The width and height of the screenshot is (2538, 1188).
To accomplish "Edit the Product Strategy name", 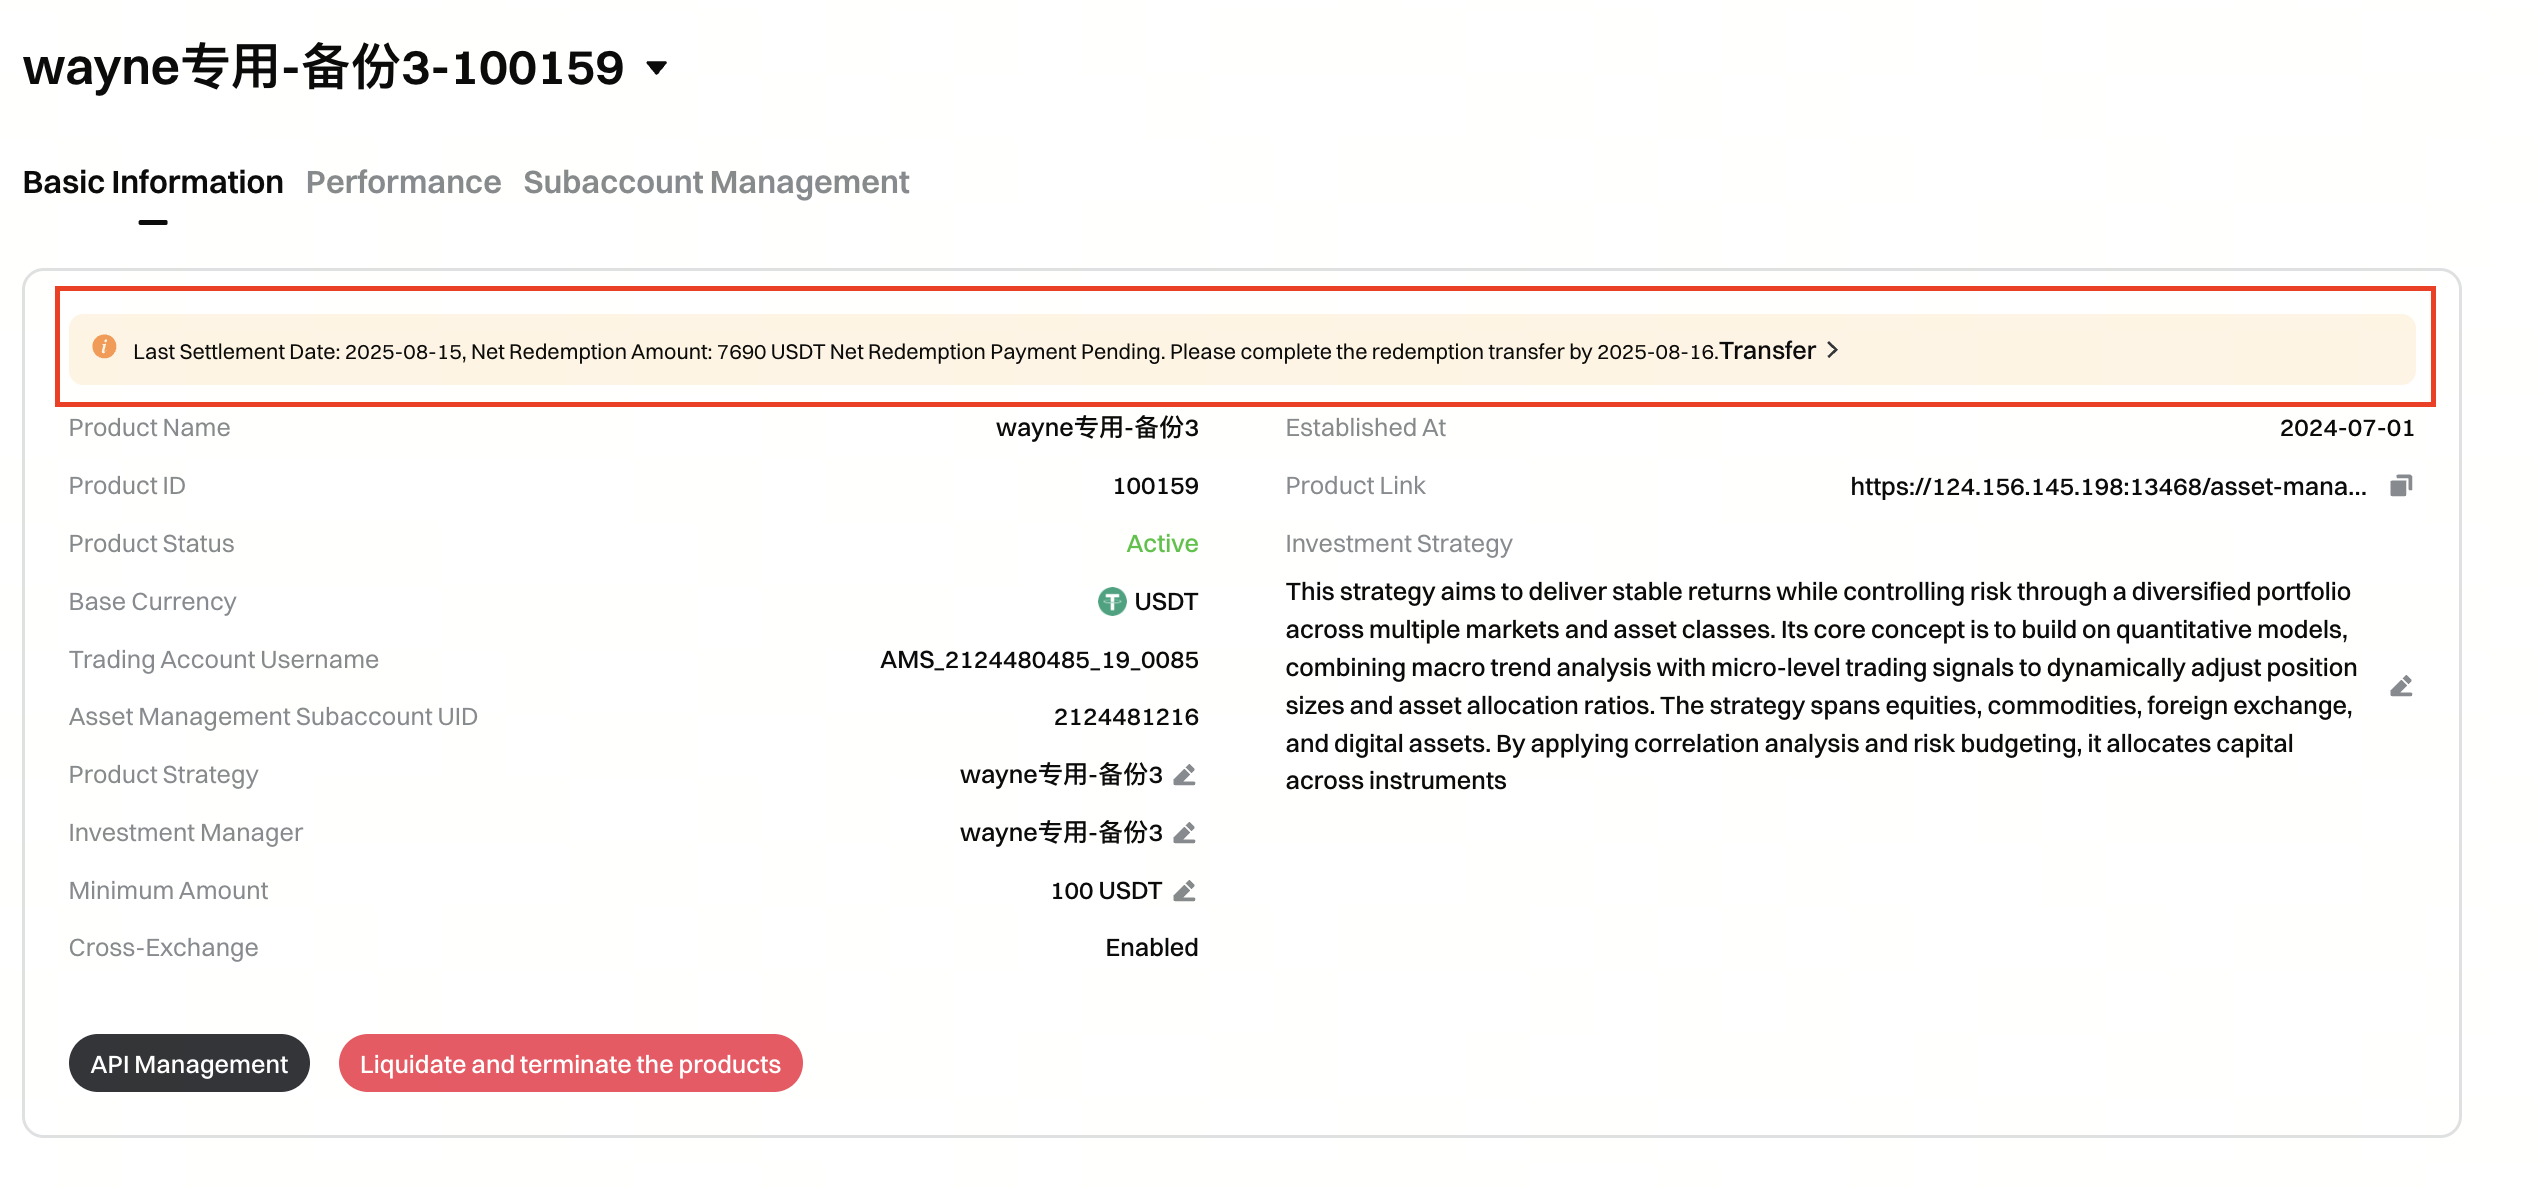I will coord(1185,775).
